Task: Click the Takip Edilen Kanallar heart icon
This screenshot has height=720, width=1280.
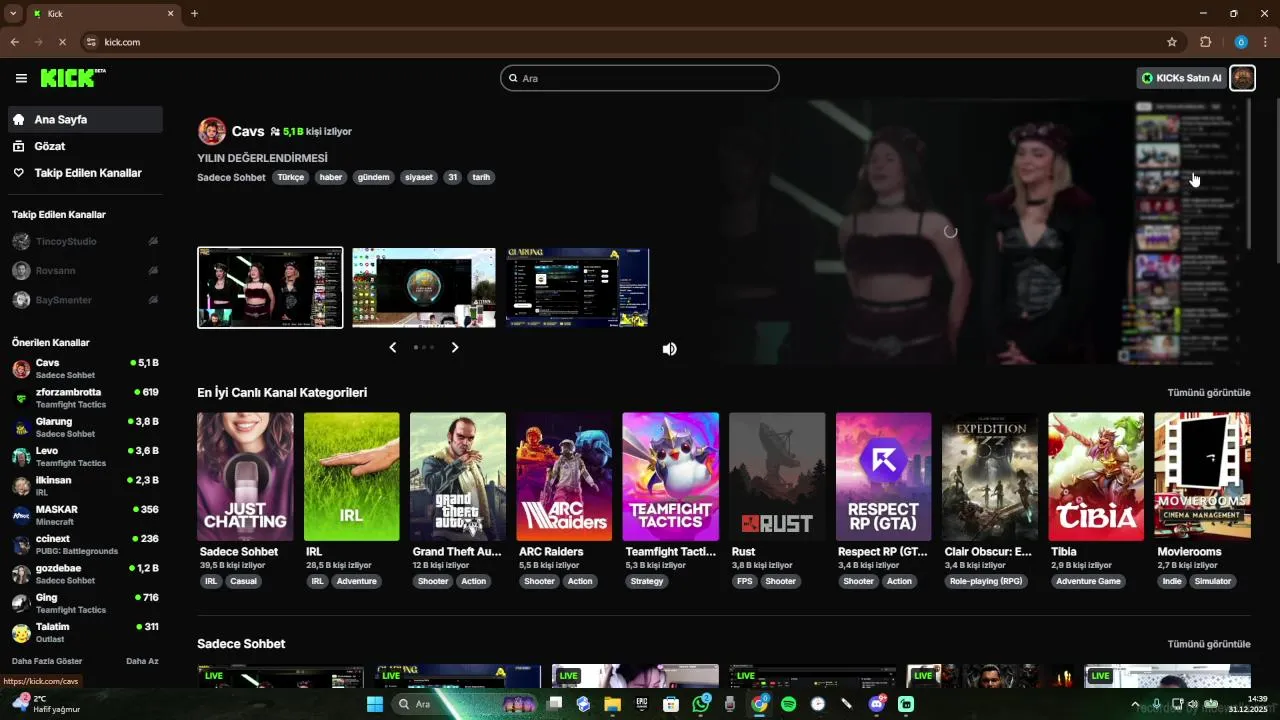Action: [19, 173]
